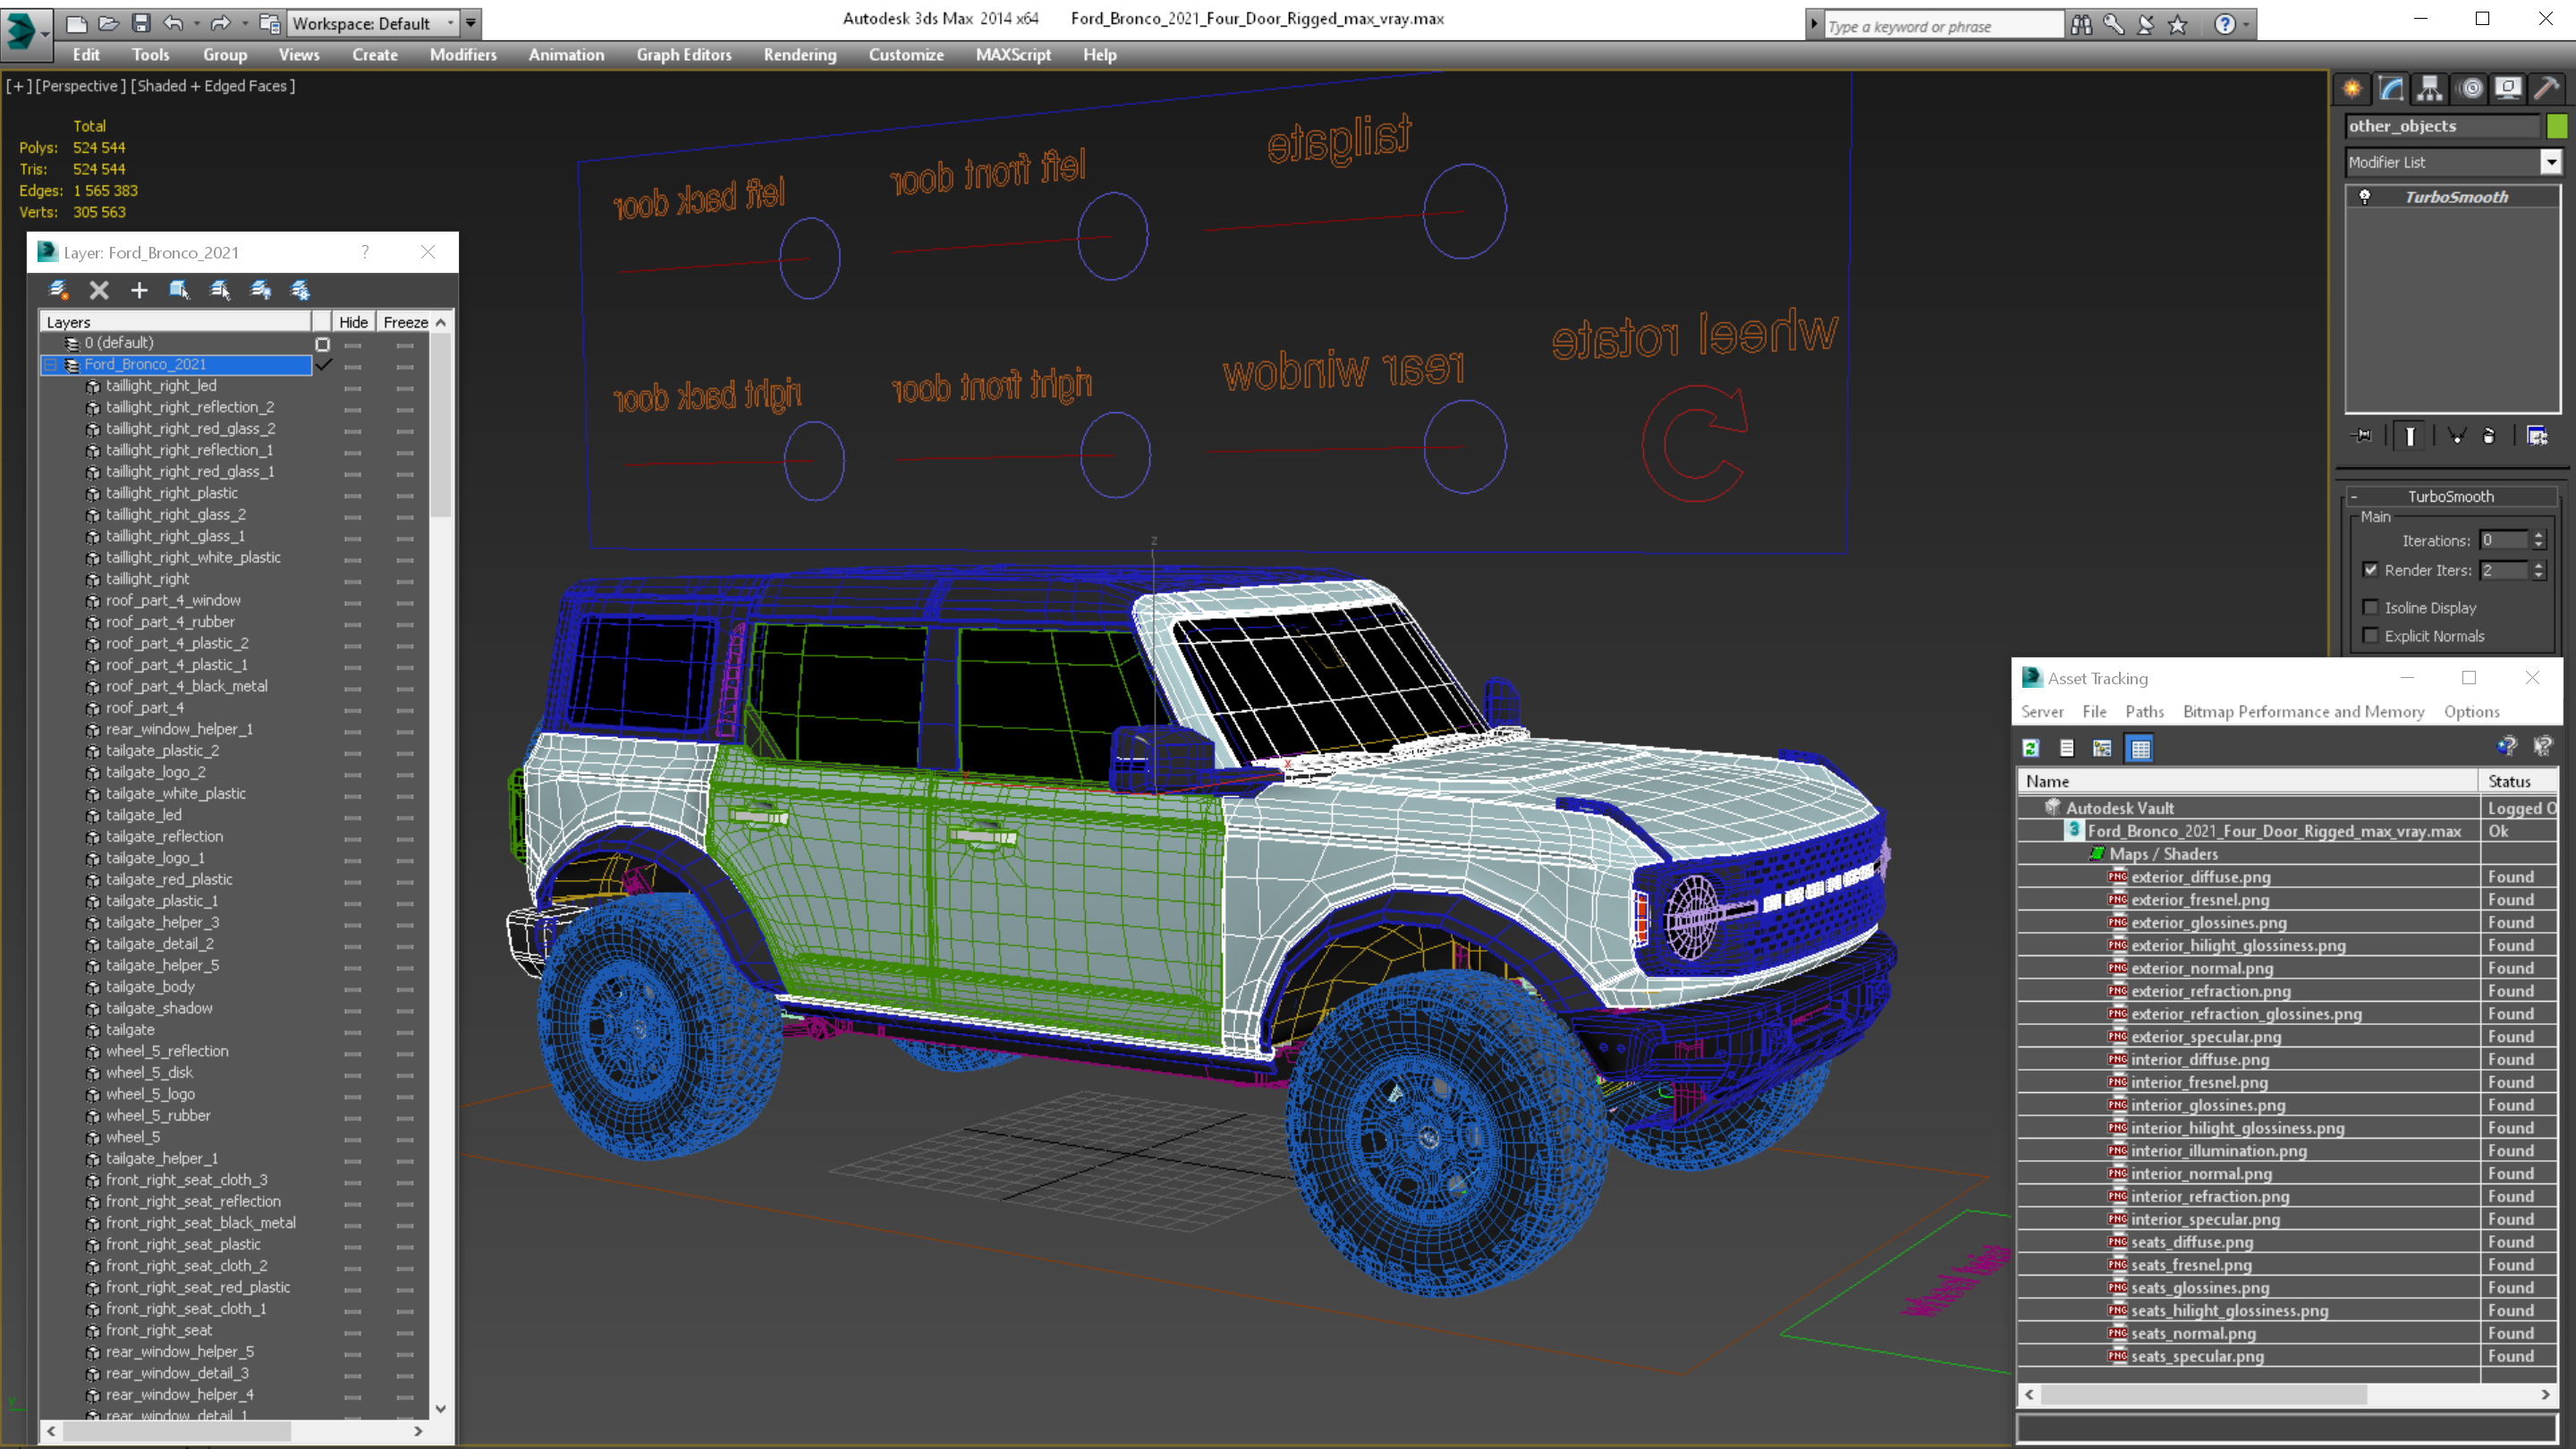Click the New Scene toolbar icon
This screenshot has width=2576, height=1449.
(76, 23)
